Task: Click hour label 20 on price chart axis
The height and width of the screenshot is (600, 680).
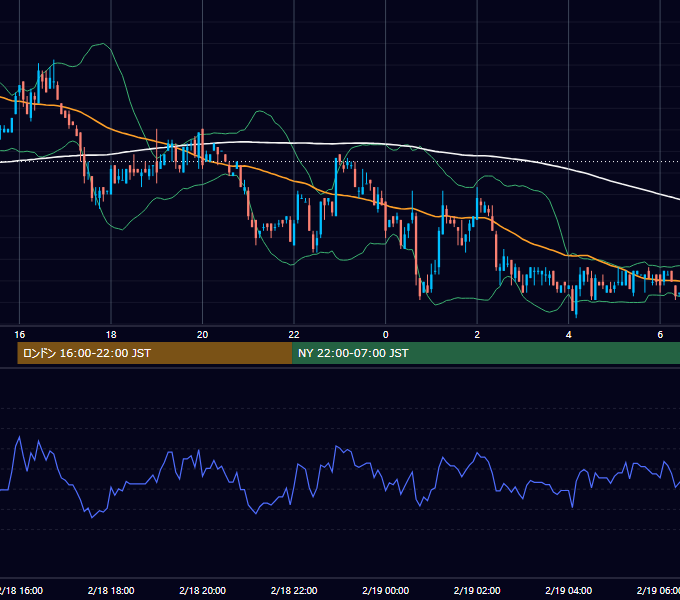Action: [x=203, y=335]
